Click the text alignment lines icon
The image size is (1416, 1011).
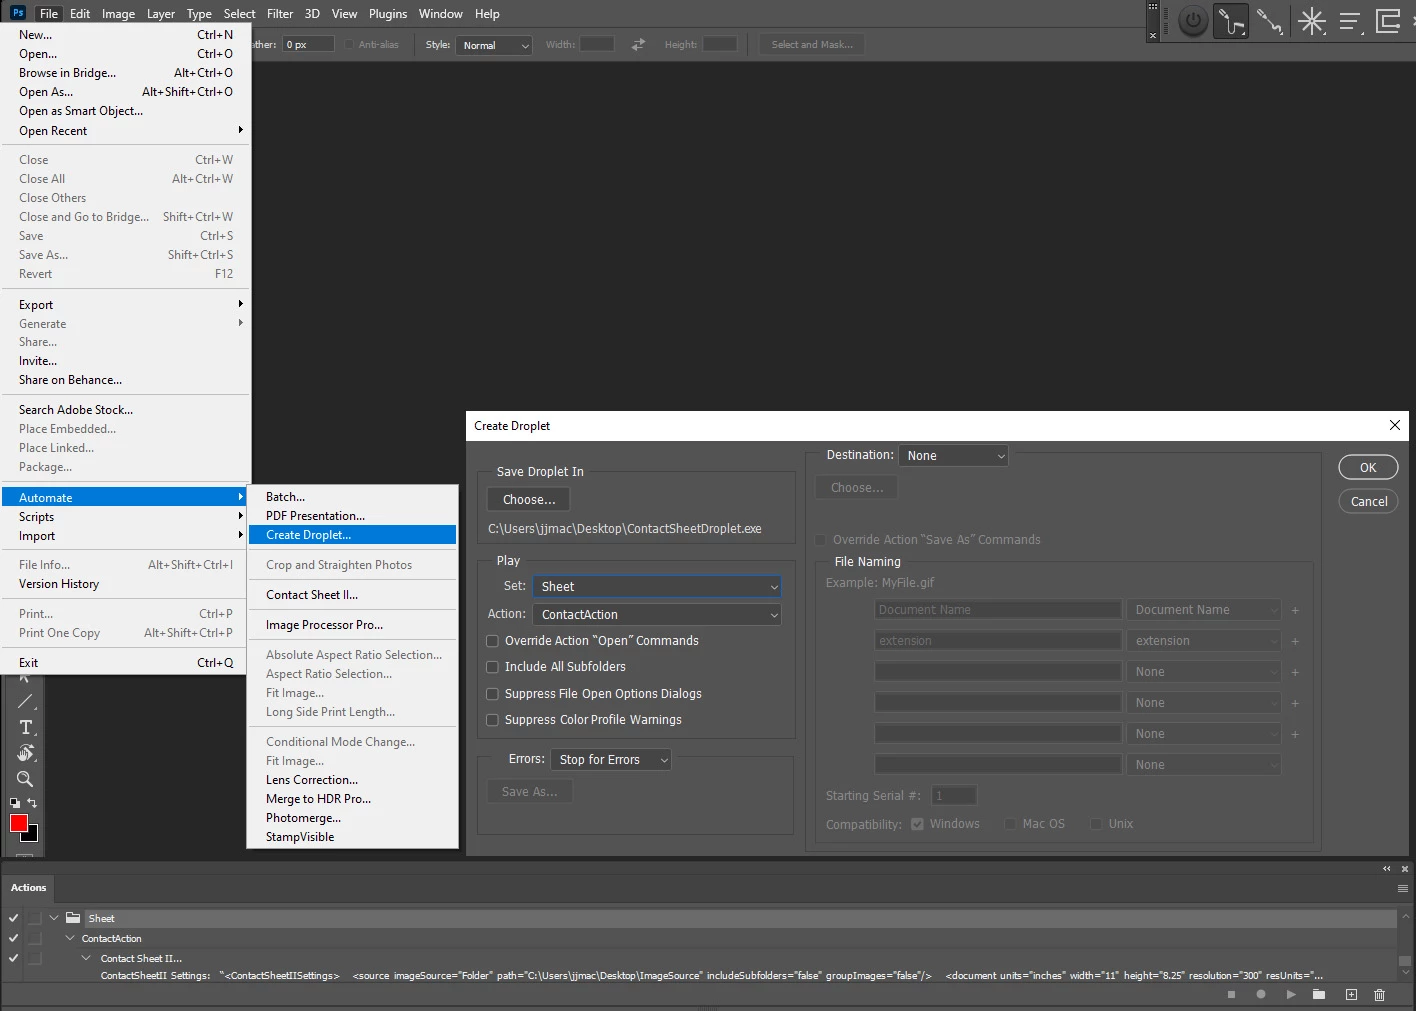(x=1350, y=21)
